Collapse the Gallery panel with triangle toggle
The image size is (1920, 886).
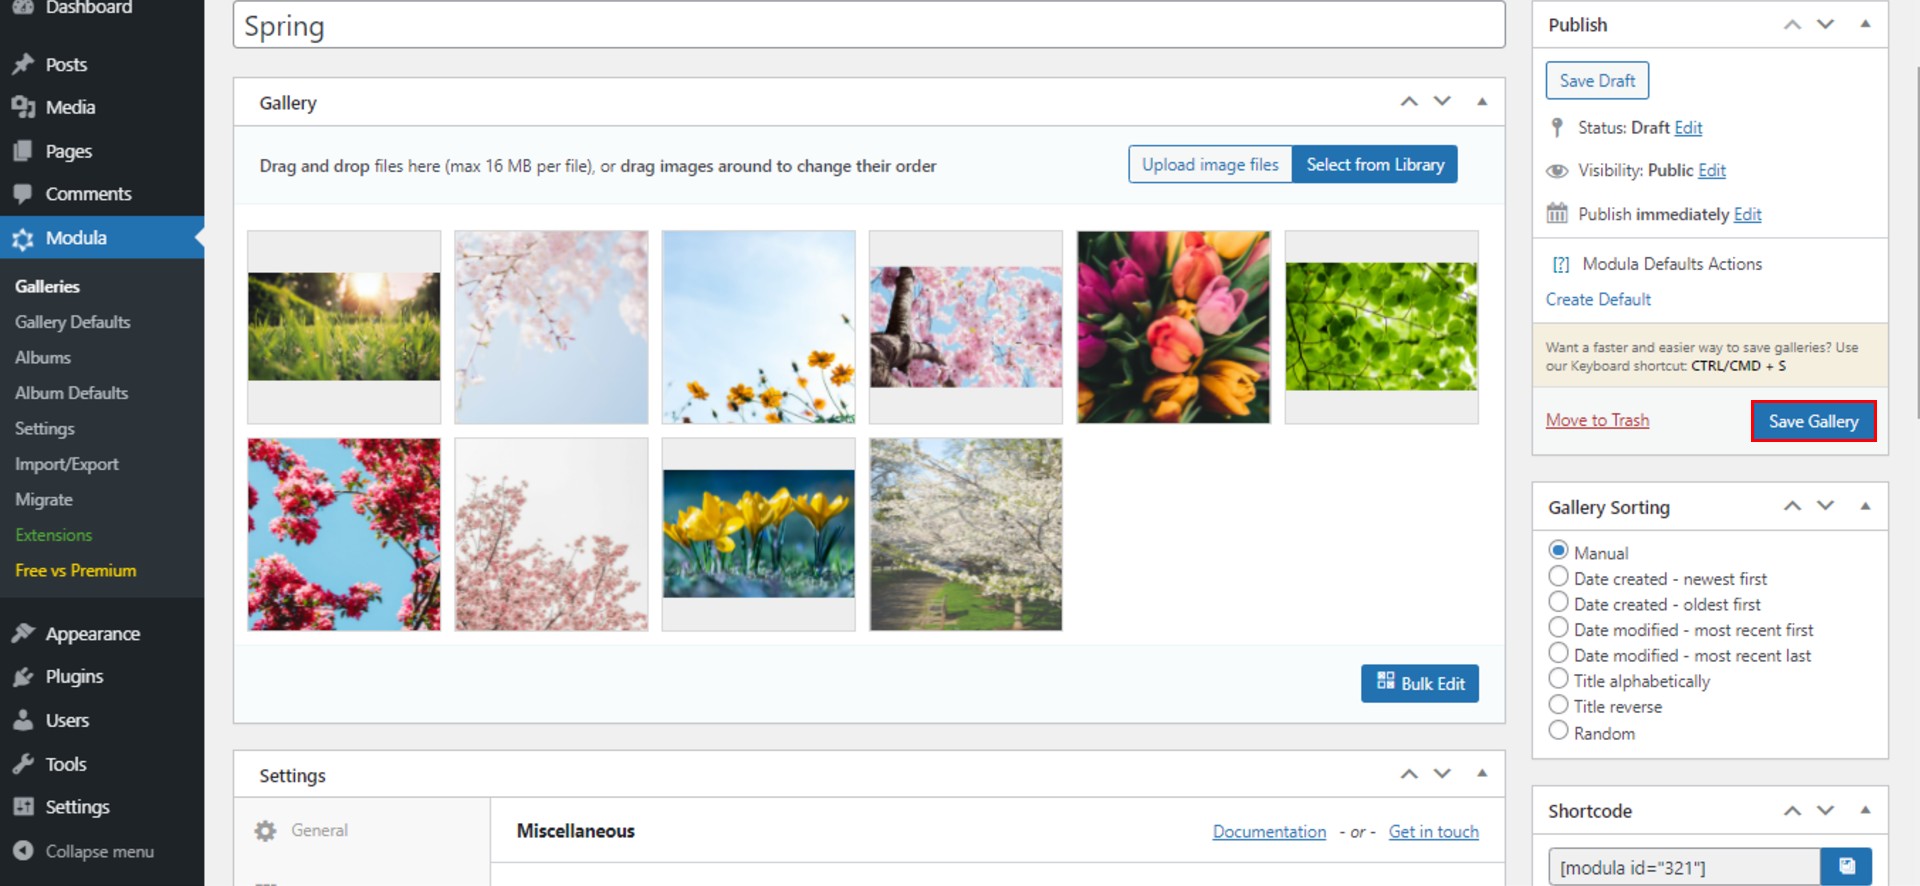pos(1482,102)
